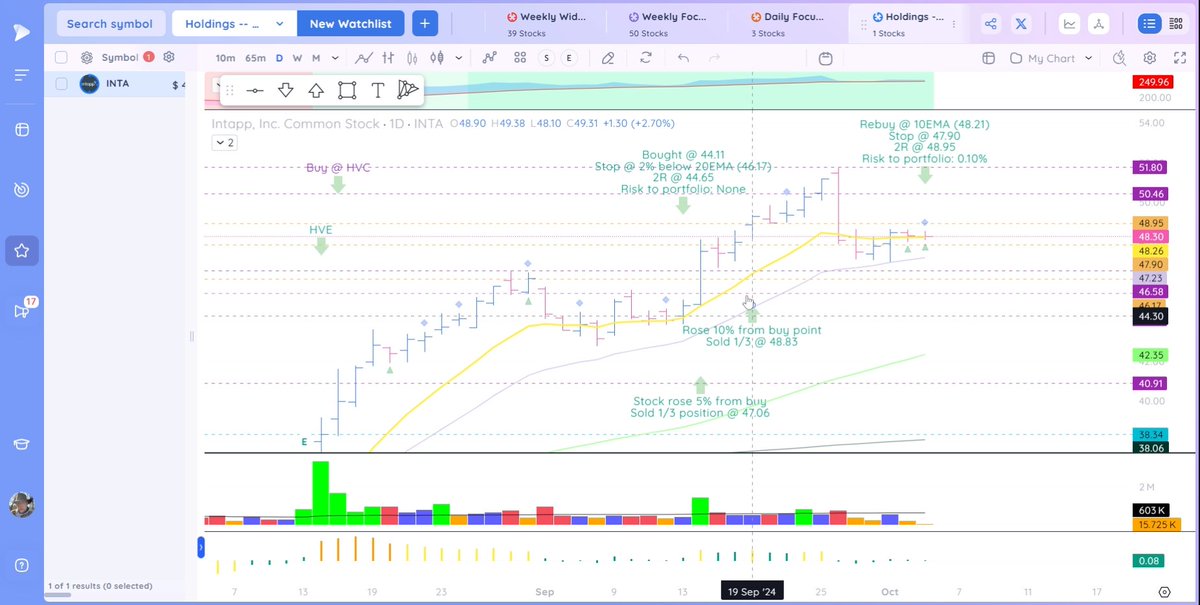Click the app logo in the sidebar

21,31
